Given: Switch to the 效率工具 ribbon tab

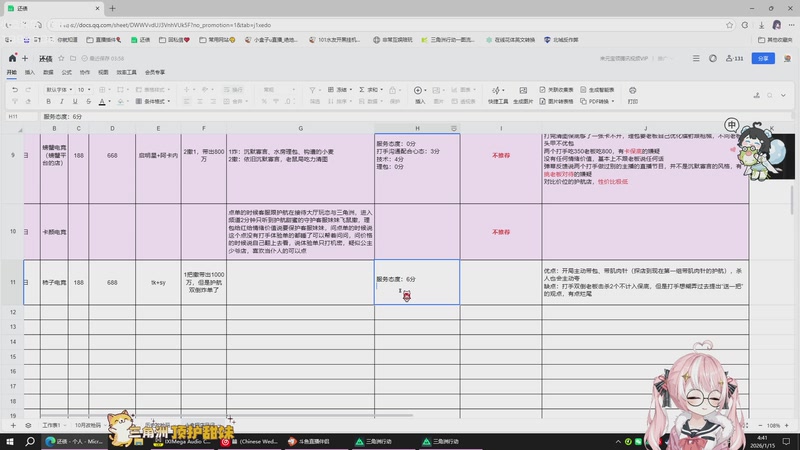Looking at the screenshot, I should pyautogui.click(x=127, y=72).
